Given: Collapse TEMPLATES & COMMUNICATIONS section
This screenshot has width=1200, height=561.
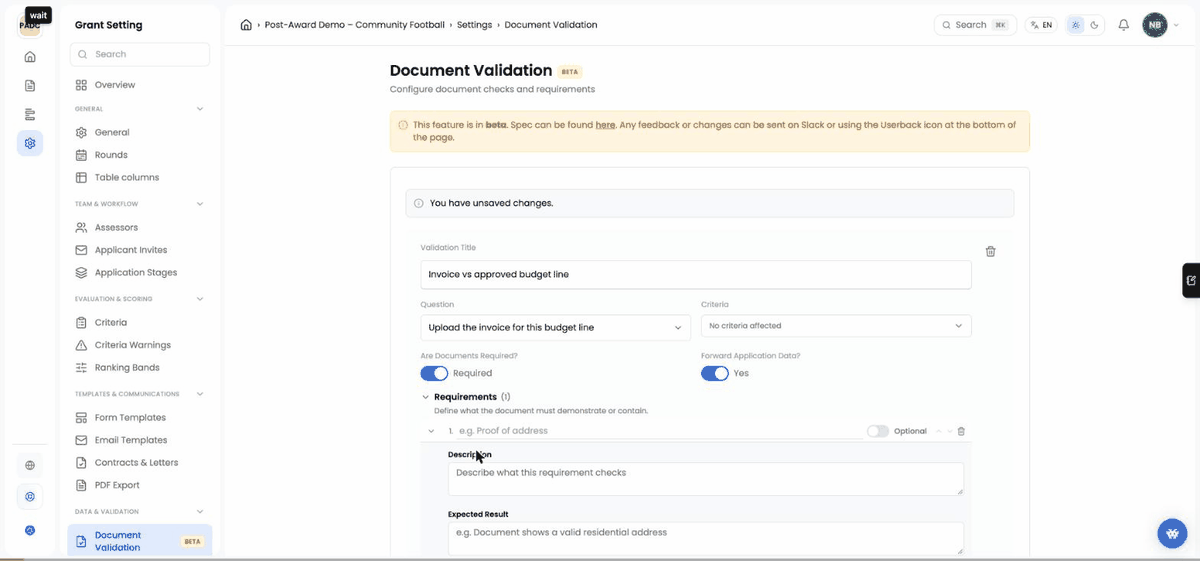Looking at the screenshot, I should 200,394.
